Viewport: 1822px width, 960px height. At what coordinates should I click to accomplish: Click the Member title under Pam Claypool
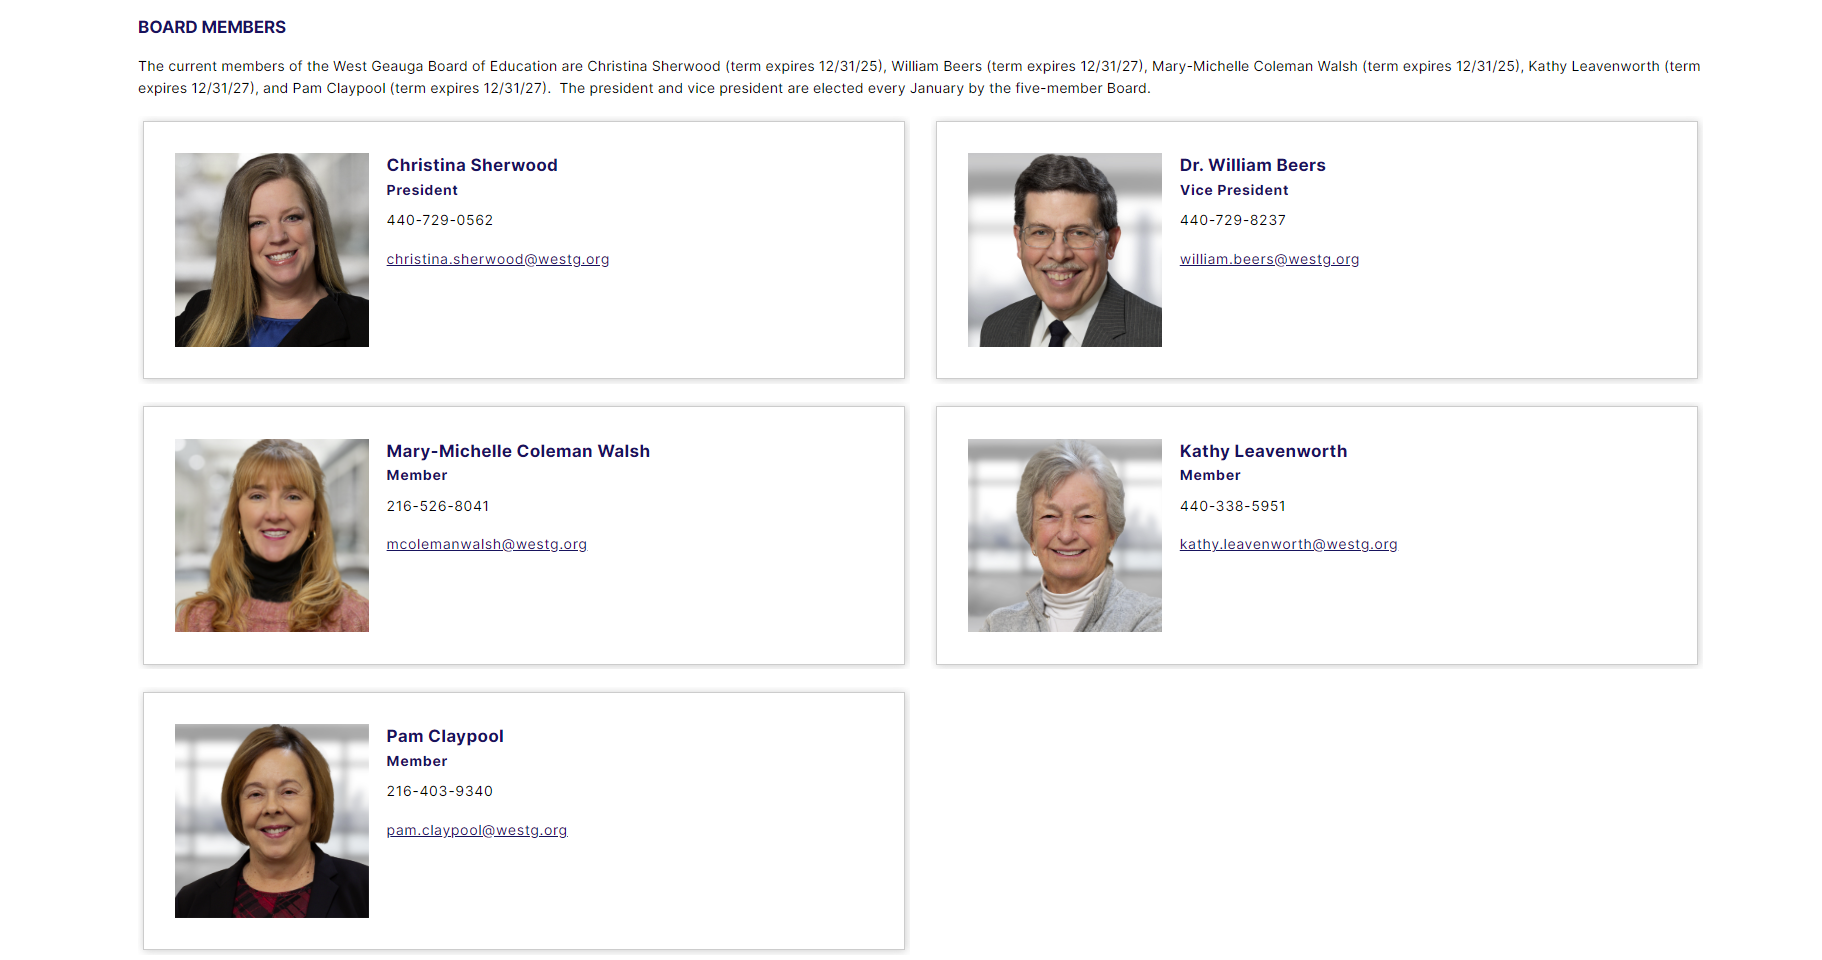coord(417,761)
